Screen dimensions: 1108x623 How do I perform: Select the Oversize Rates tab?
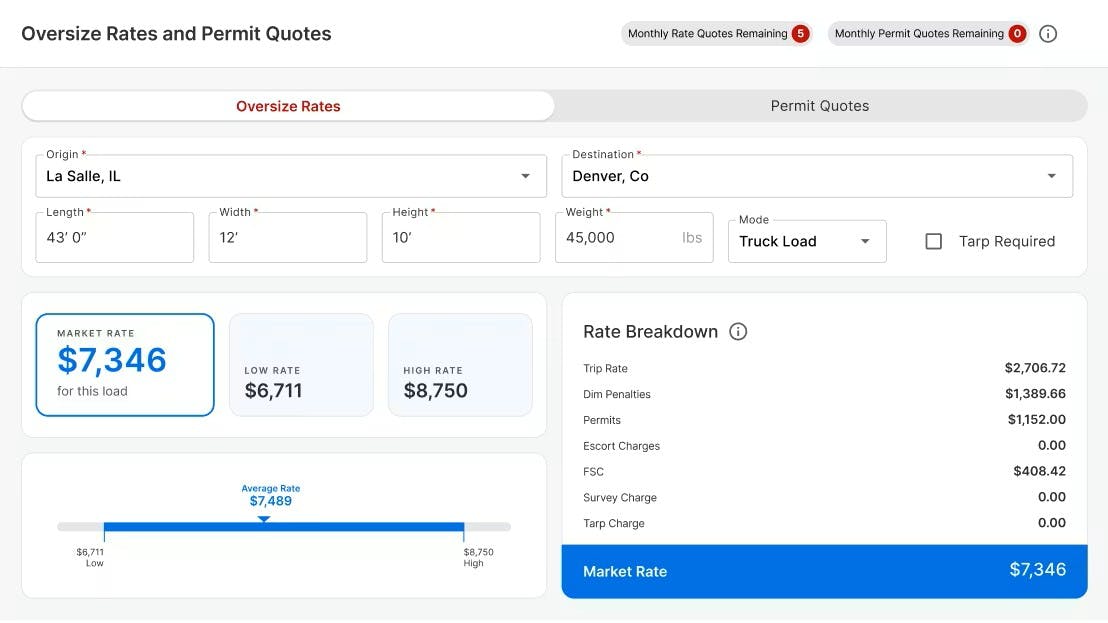click(288, 106)
